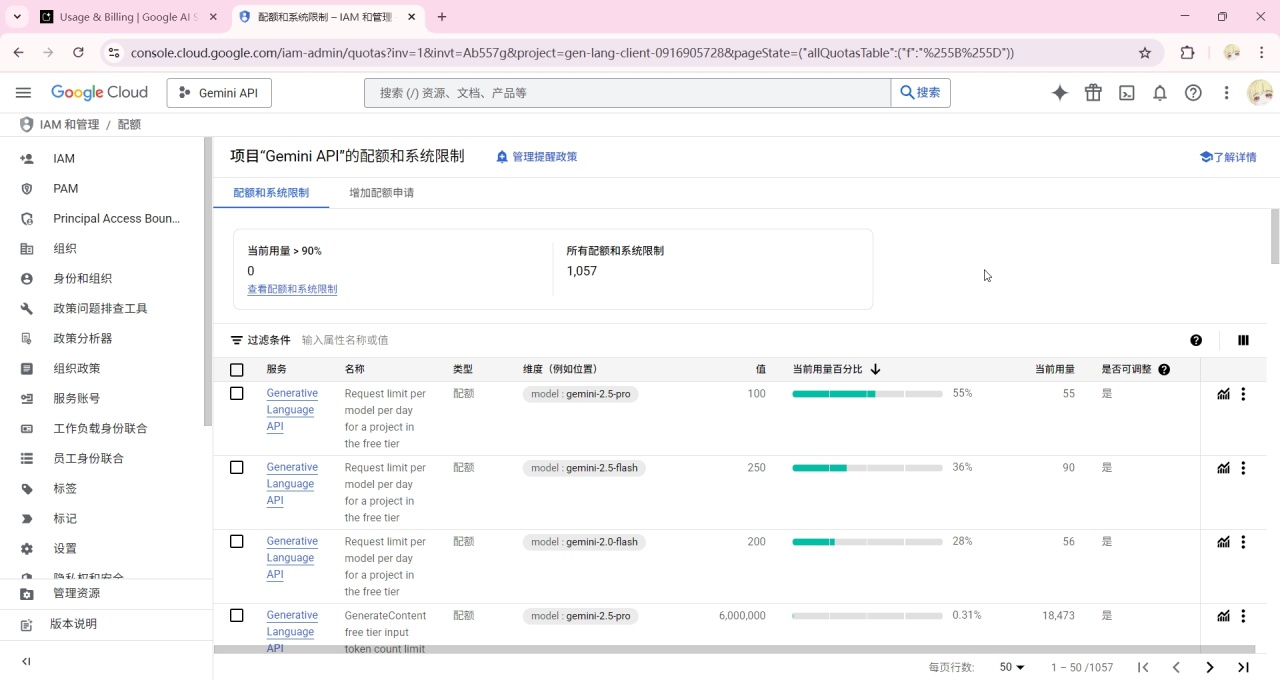
Task: Open the gift free trial icon
Action: pos(1093,93)
